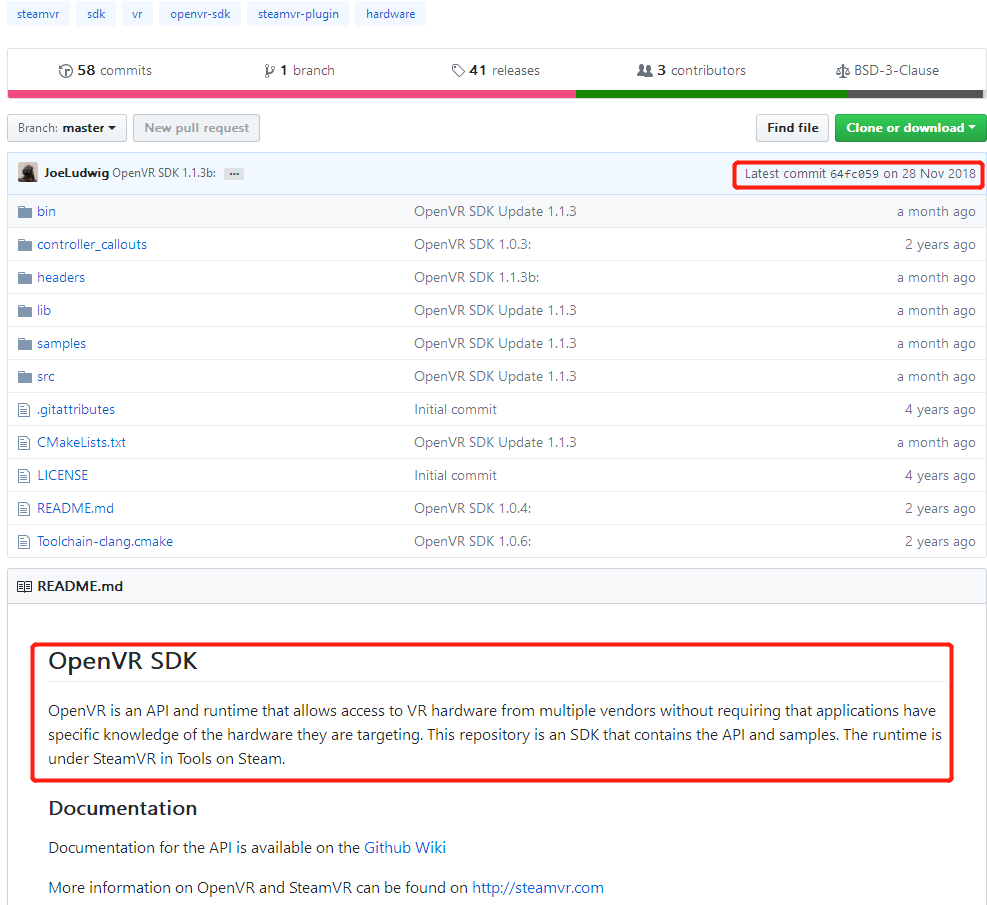Click the OpenVR SDK readme heading
Screen dimensions: 987x905
click(x=123, y=661)
